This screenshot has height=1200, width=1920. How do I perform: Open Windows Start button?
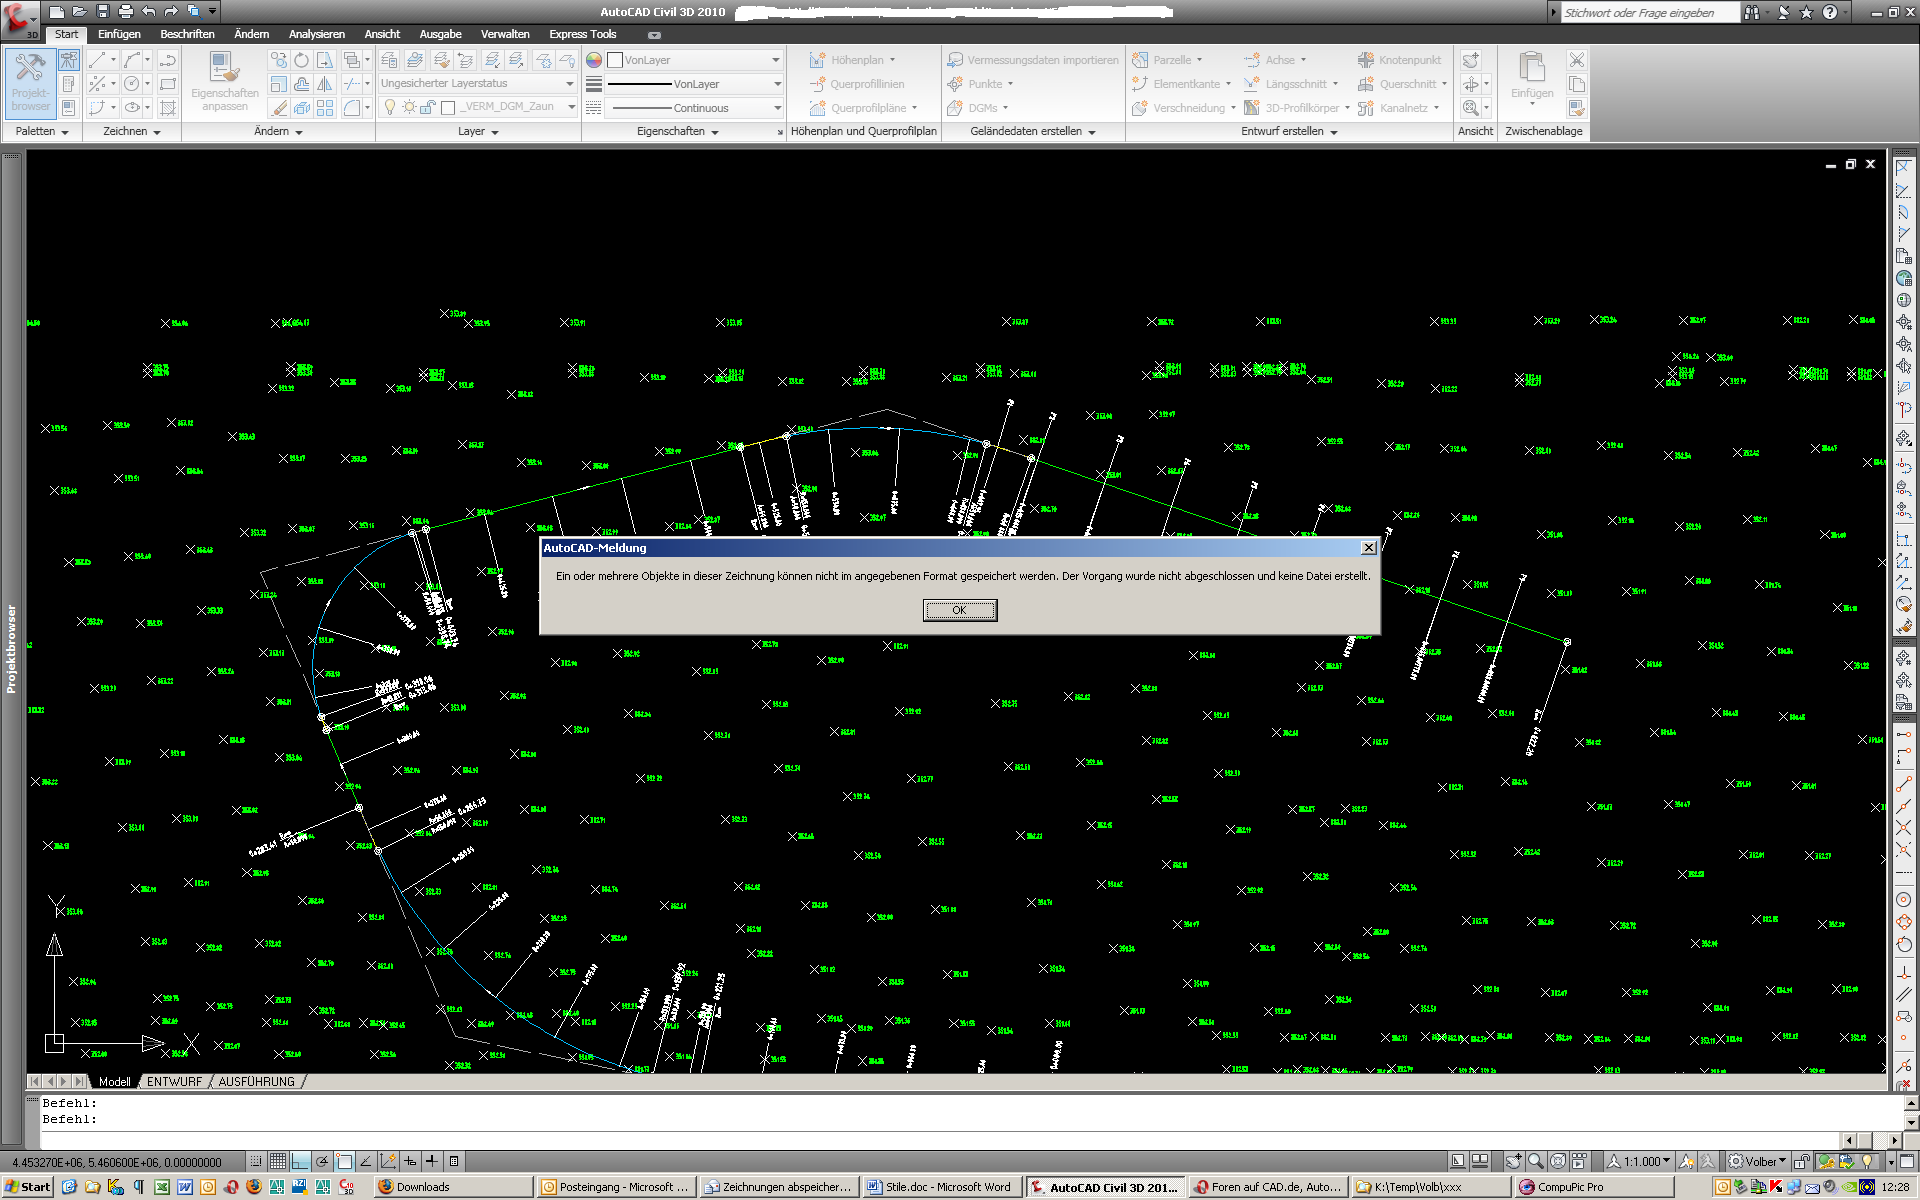(x=27, y=1187)
